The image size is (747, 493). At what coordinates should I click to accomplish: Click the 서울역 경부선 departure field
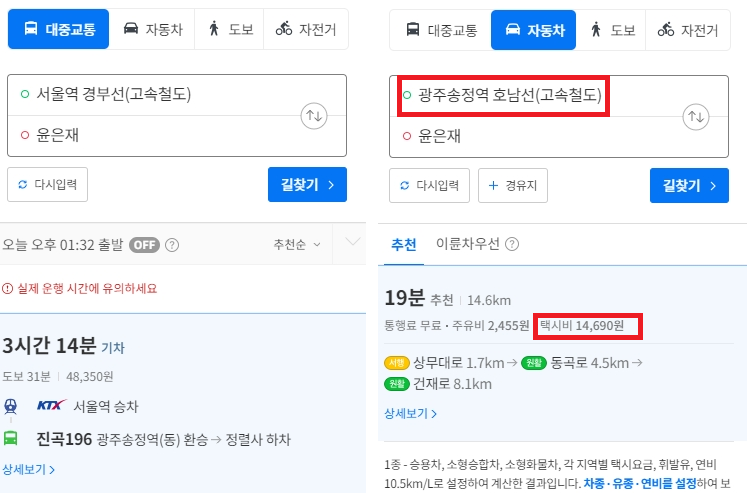click(150, 95)
